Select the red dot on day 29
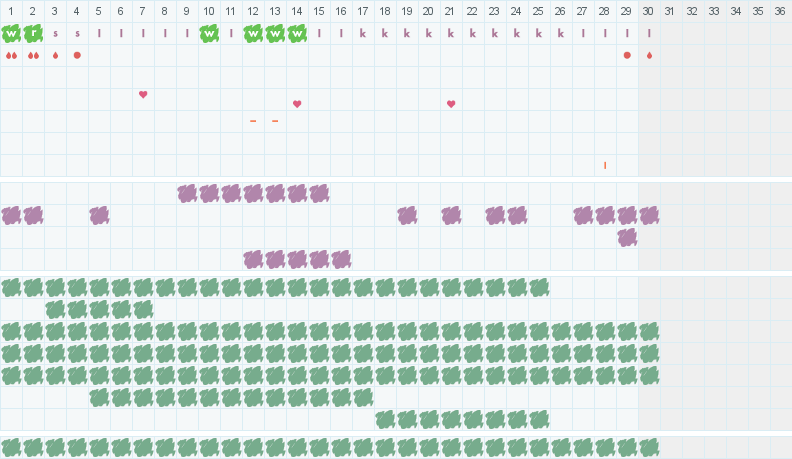 coord(627,55)
